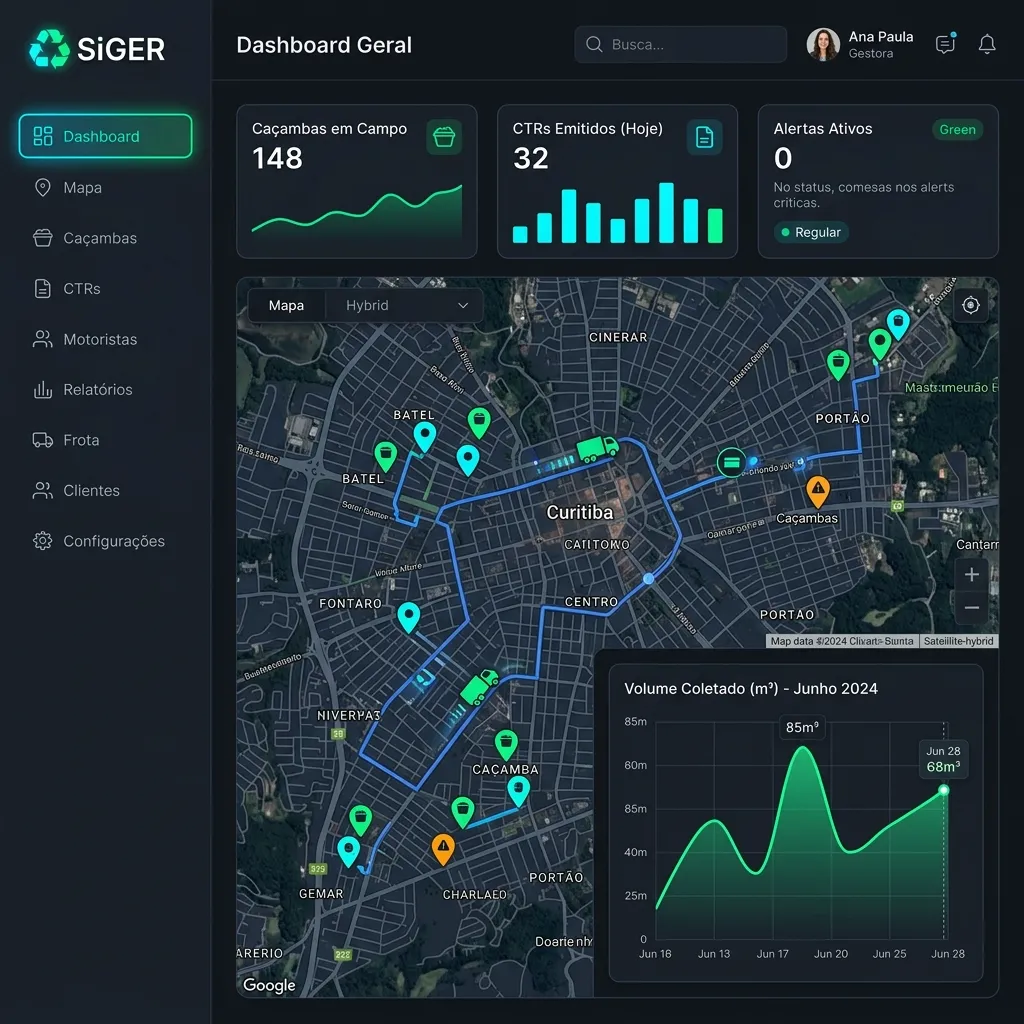This screenshot has width=1024, height=1024.
Task: Click the green circular depot marker
Action: point(731,462)
